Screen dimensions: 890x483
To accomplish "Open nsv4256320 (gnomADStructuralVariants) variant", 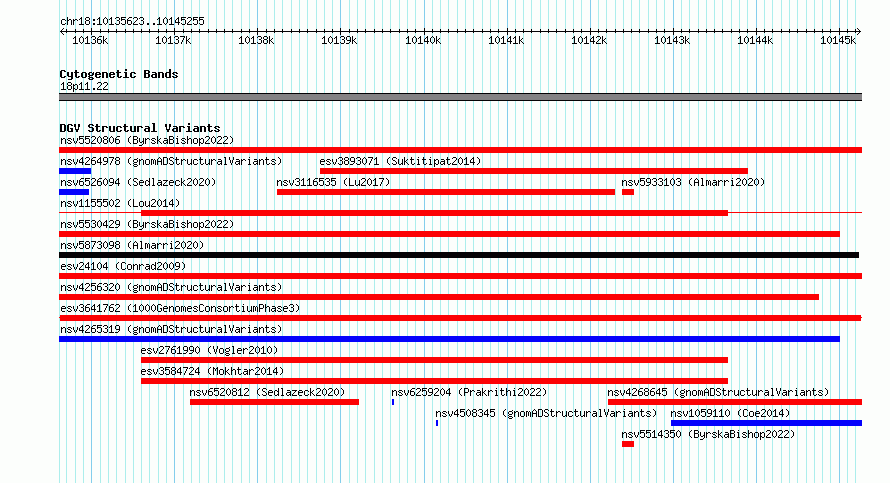I will pyautogui.click(x=171, y=287).
